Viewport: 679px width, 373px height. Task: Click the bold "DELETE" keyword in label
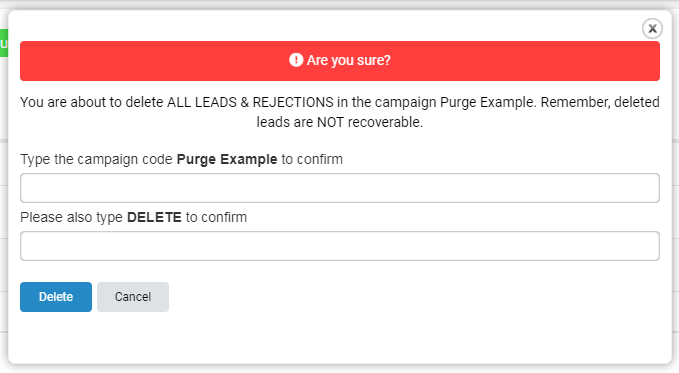click(154, 217)
